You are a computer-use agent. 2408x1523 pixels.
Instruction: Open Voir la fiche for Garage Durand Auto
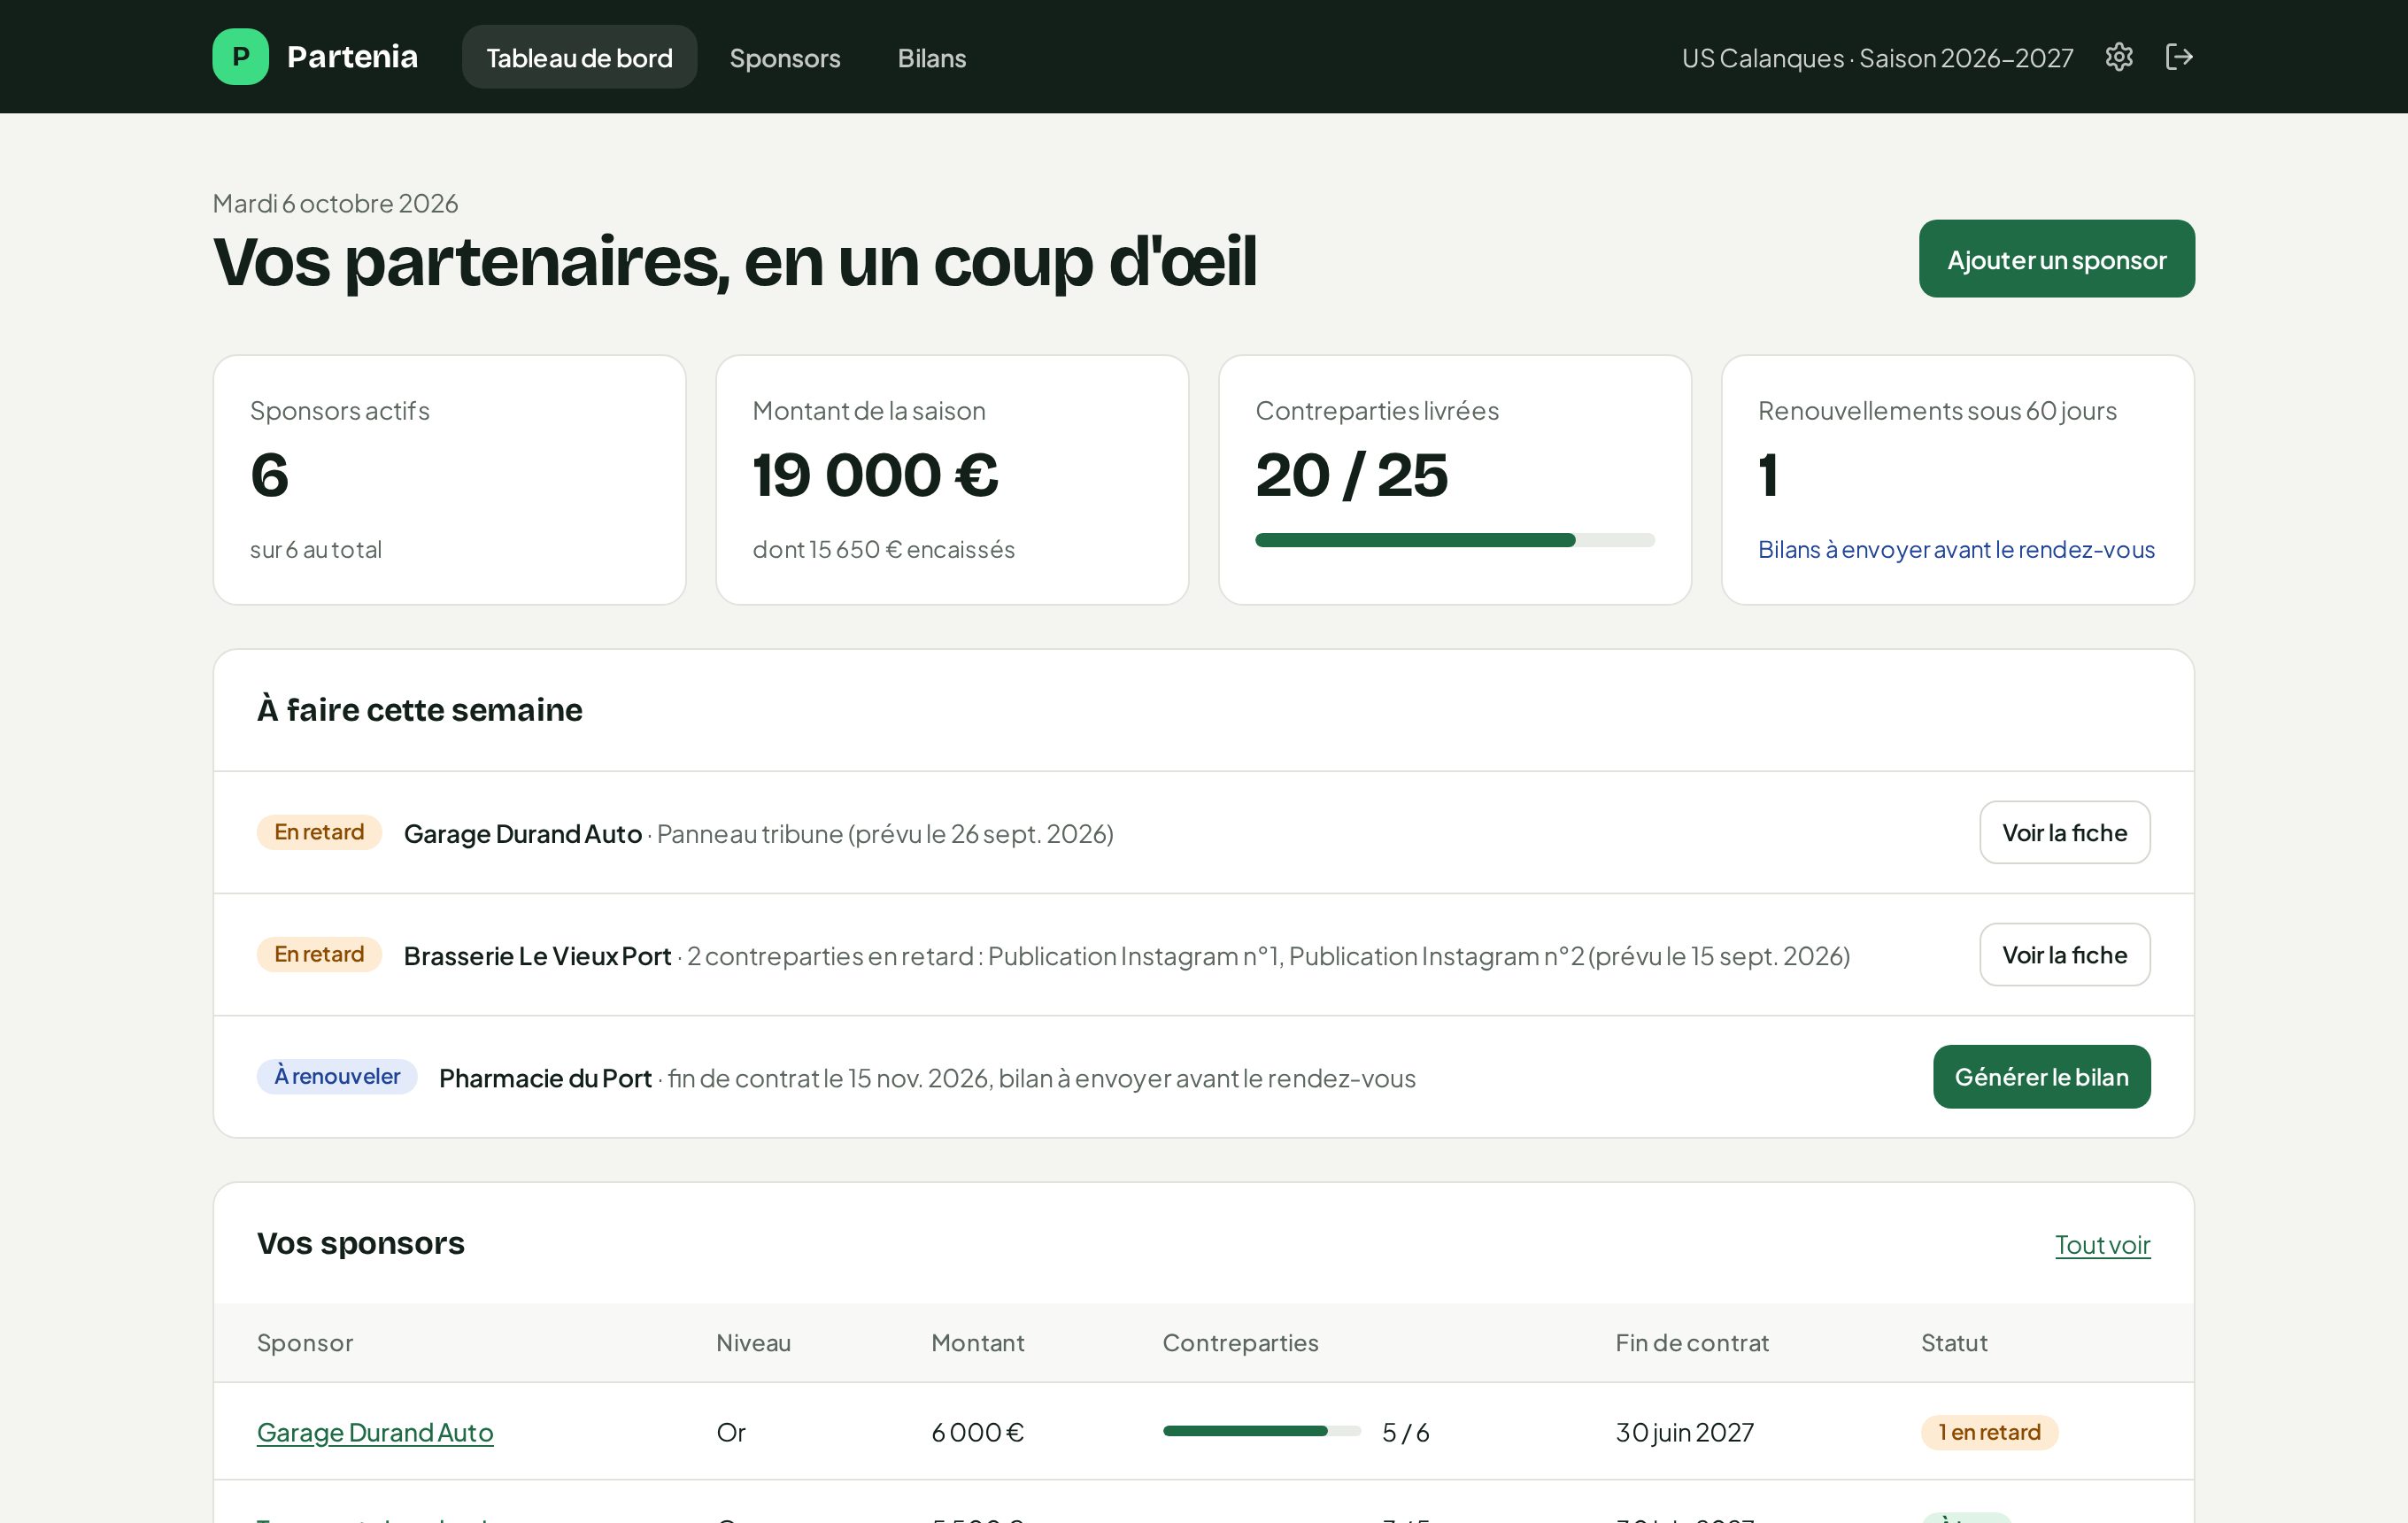pyautogui.click(x=2065, y=832)
